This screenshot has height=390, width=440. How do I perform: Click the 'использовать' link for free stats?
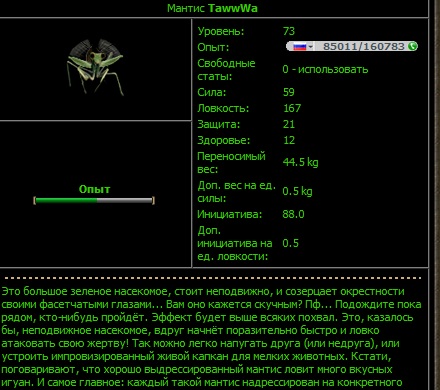tap(333, 69)
